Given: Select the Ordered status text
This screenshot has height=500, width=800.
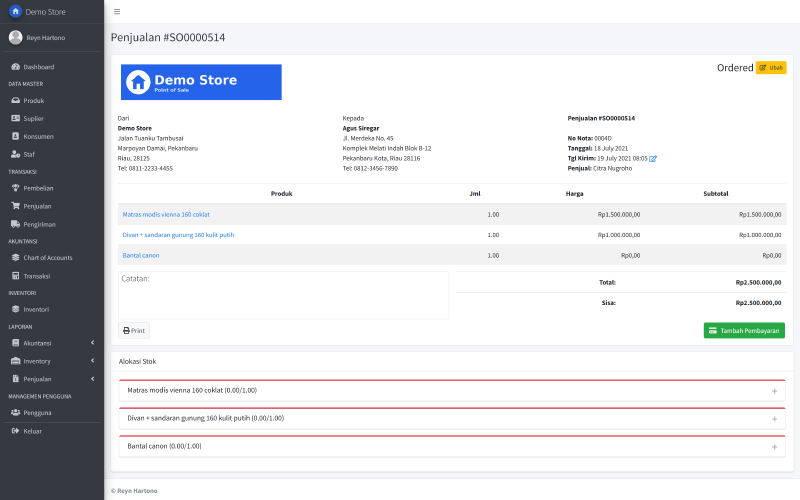Looking at the screenshot, I should pyautogui.click(x=735, y=67).
